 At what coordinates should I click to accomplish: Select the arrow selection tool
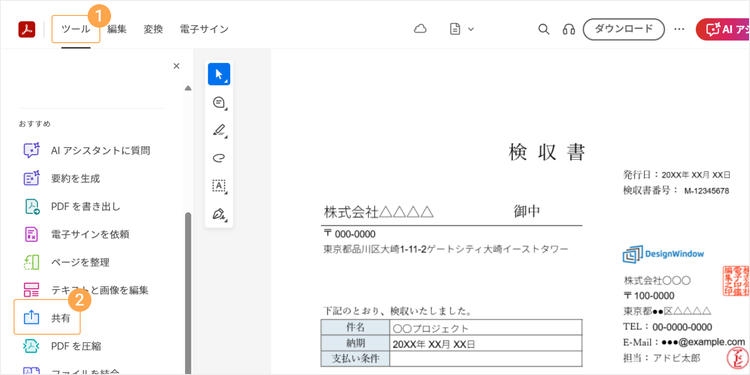[219, 74]
